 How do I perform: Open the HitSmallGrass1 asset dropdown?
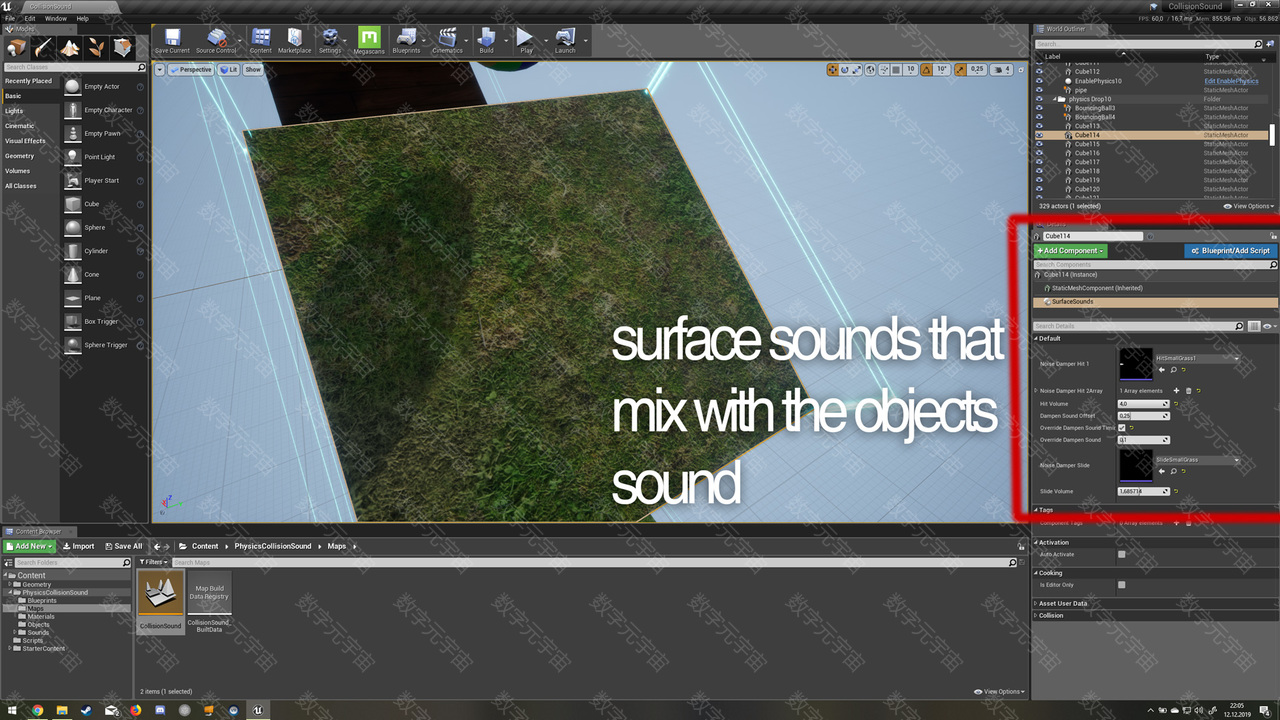coord(1198,358)
